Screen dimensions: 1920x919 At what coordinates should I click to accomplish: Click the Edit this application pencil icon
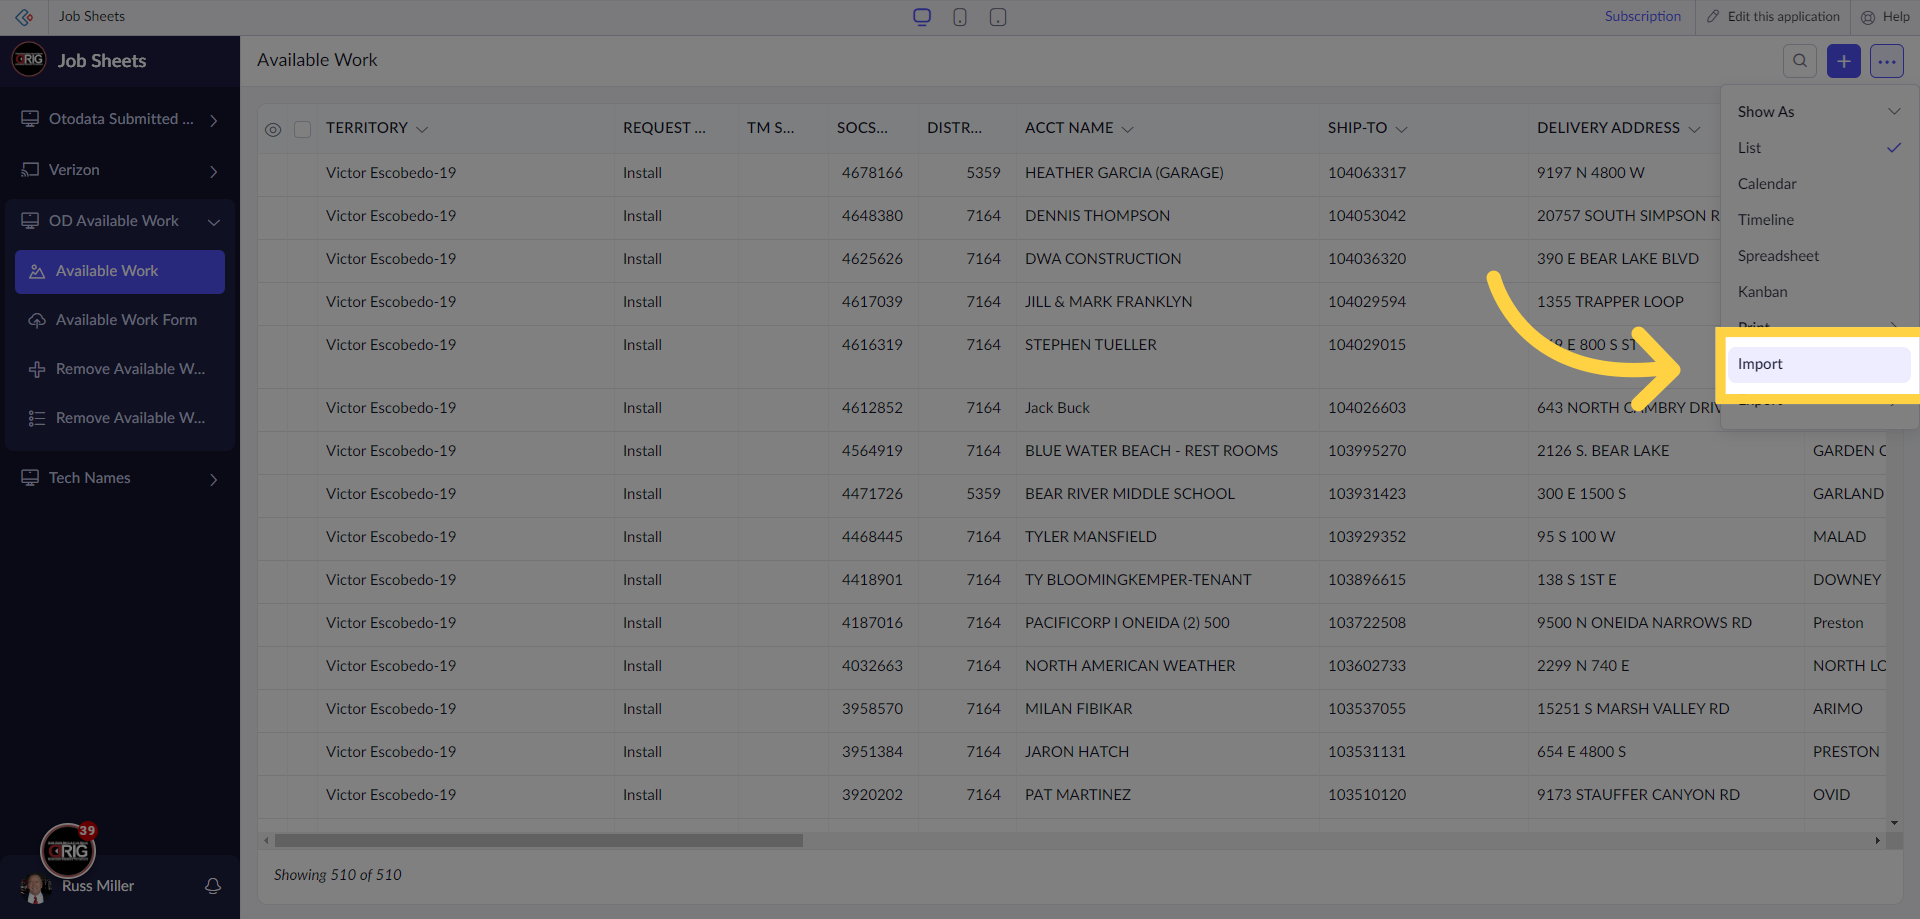pos(1713,17)
